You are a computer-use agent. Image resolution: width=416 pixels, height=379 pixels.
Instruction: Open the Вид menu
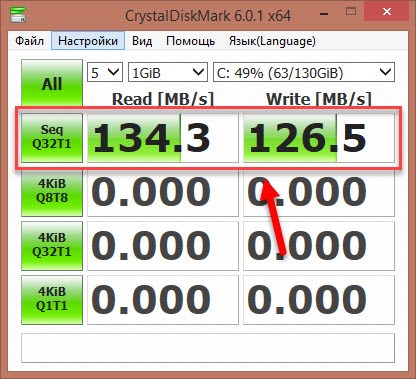pos(142,41)
